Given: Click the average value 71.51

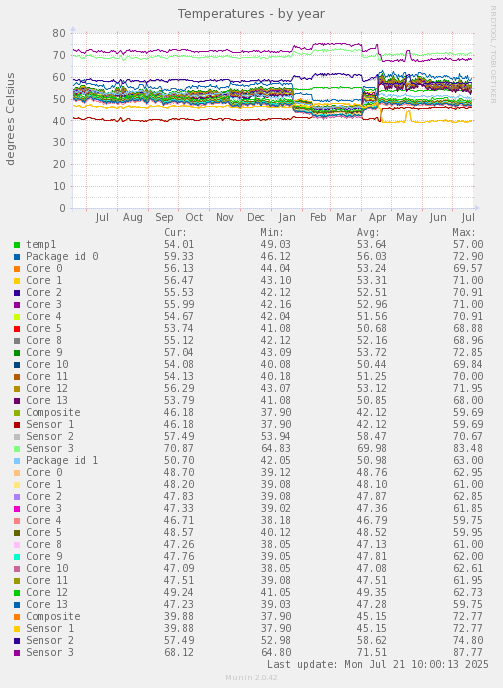Looking at the screenshot, I should (372, 652).
